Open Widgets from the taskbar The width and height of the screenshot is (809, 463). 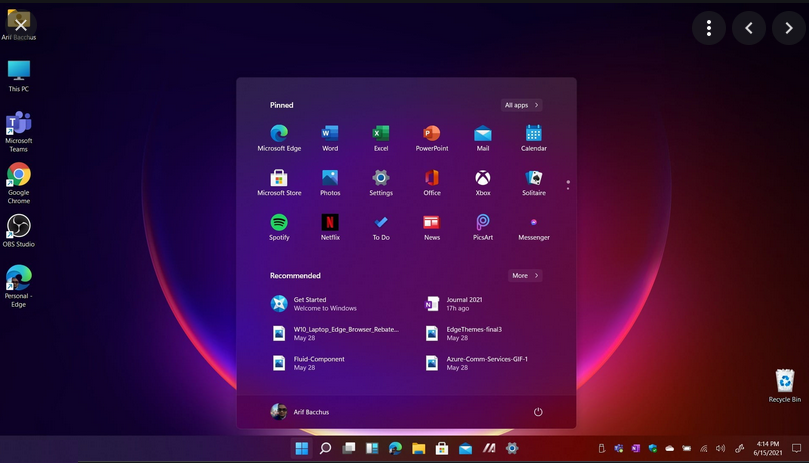(x=372, y=449)
